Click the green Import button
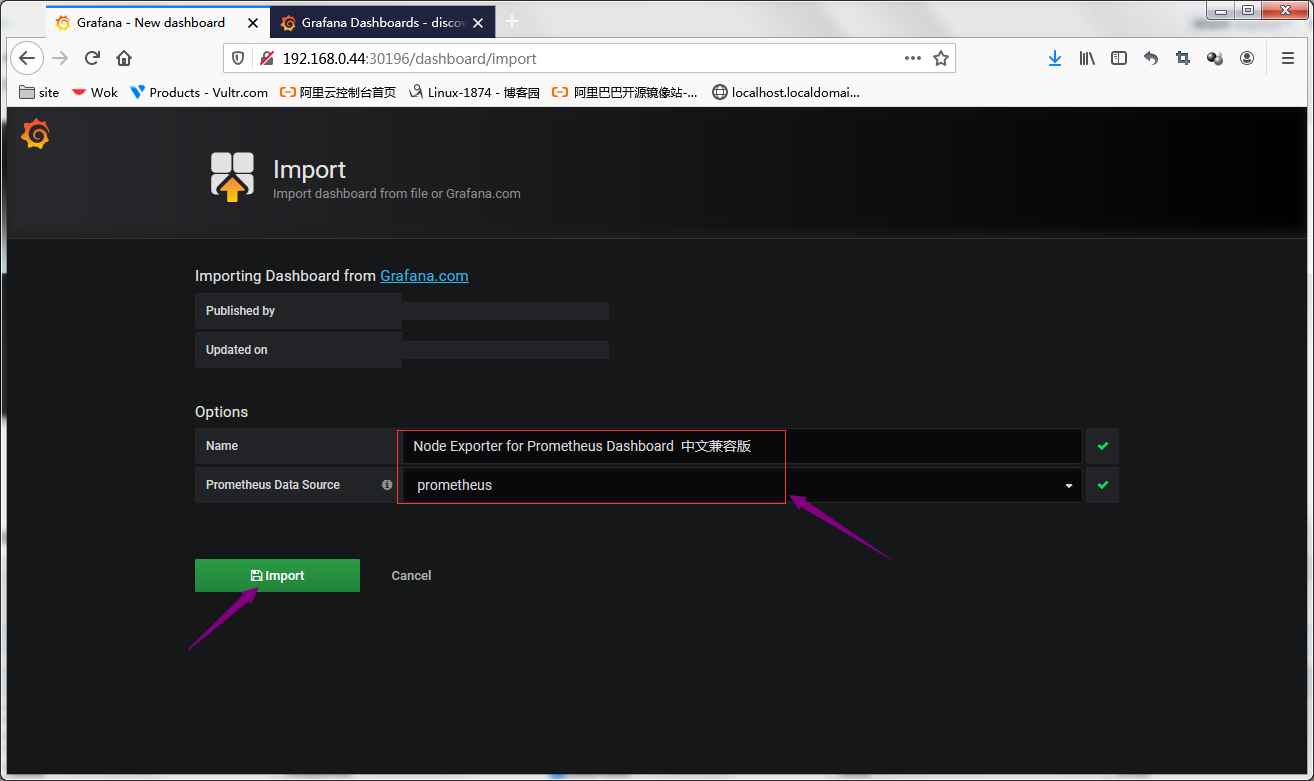Screen dimensions: 1314x781 tap(277, 575)
